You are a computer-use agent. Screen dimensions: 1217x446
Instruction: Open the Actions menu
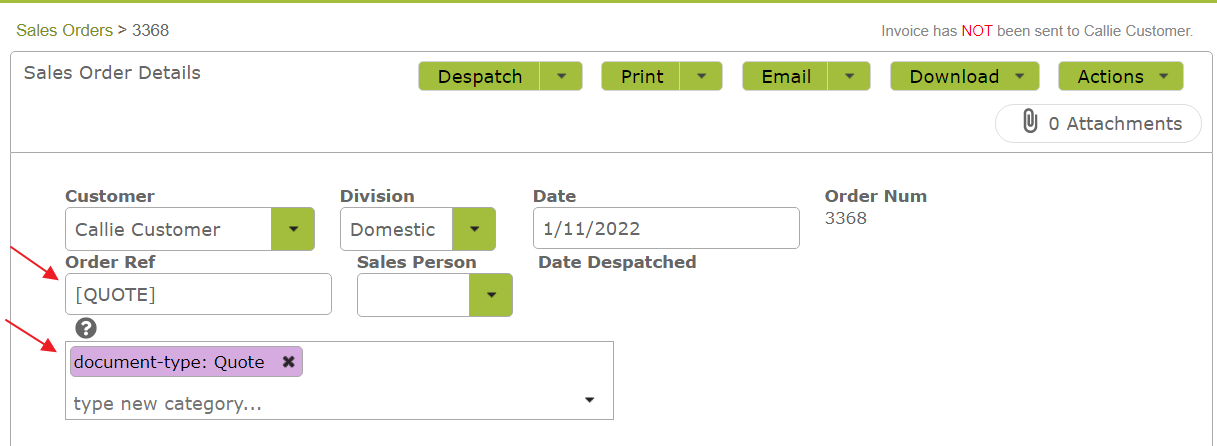click(x=1121, y=76)
